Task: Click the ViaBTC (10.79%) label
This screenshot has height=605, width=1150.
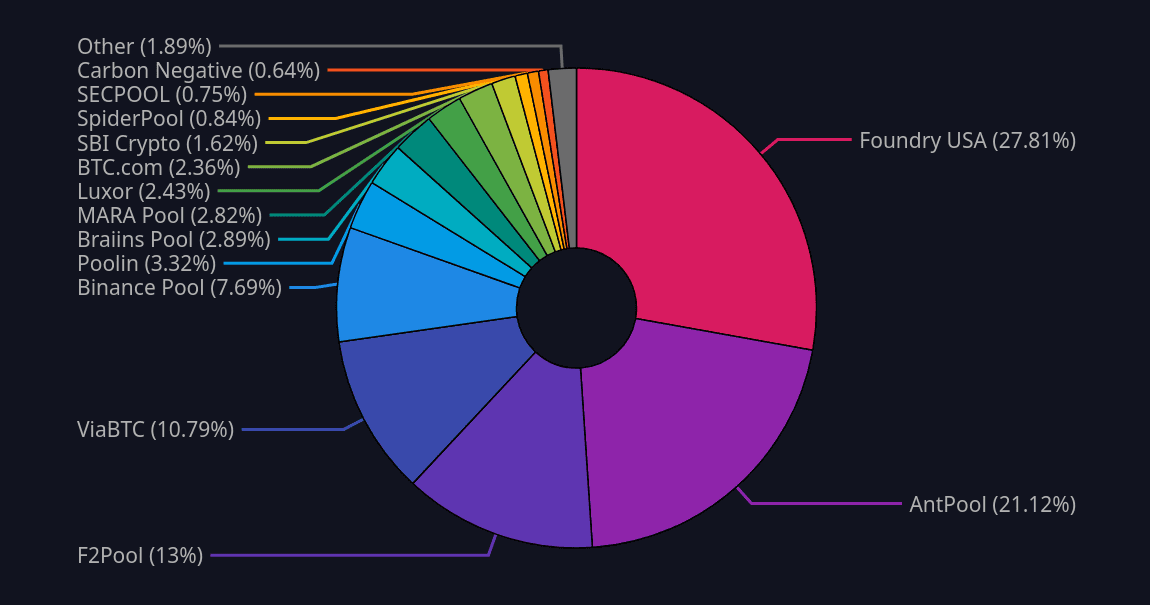Action: point(155,429)
